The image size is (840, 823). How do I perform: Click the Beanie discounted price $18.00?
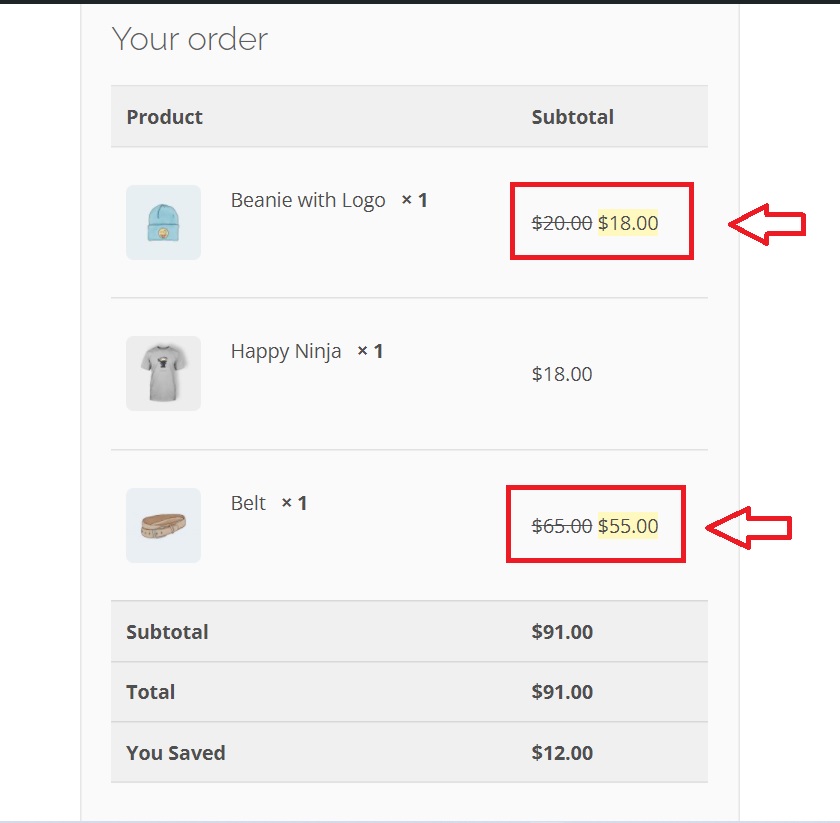pyautogui.click(x=628, y=223)
